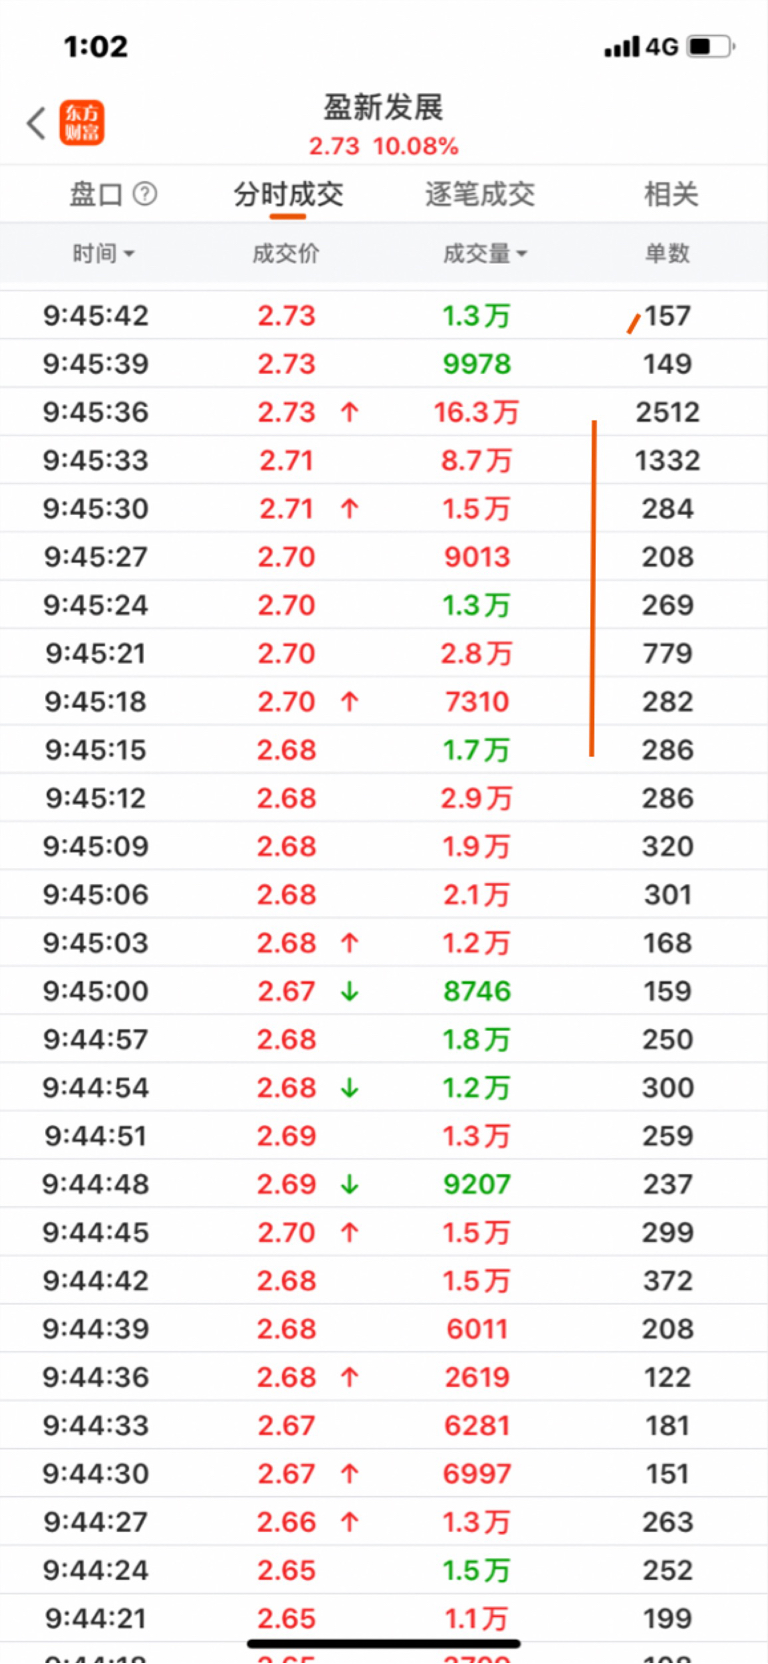
Task: Tap the down arrow at 9:44:48 row
Action: (349, 1184)
